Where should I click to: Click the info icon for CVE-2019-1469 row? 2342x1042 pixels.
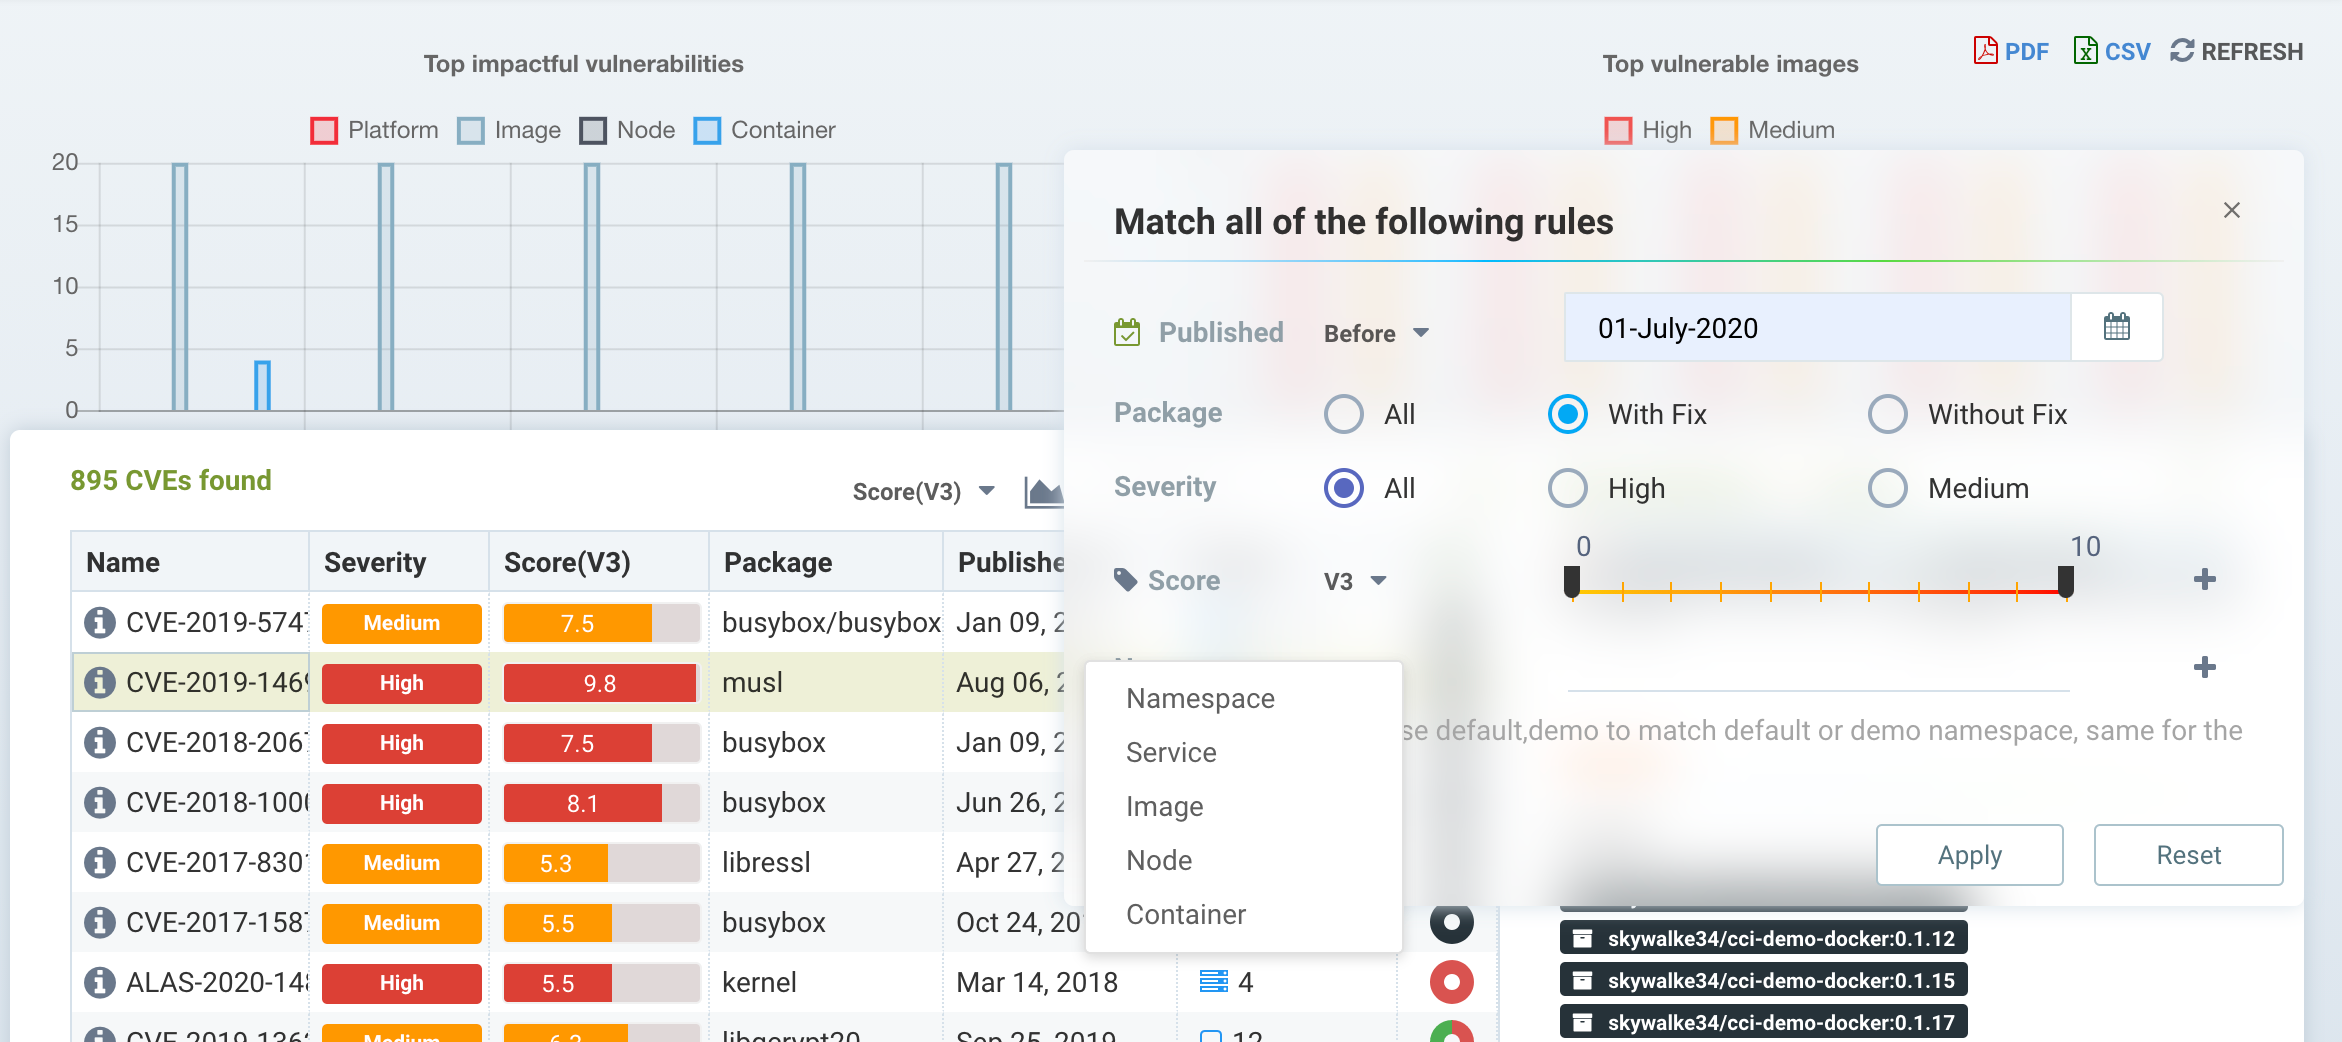tap(99, 683)
